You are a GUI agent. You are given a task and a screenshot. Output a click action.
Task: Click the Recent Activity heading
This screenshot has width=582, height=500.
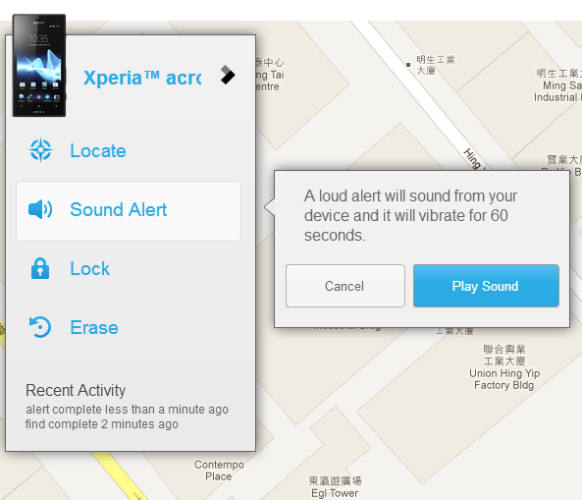pos(76,390)
